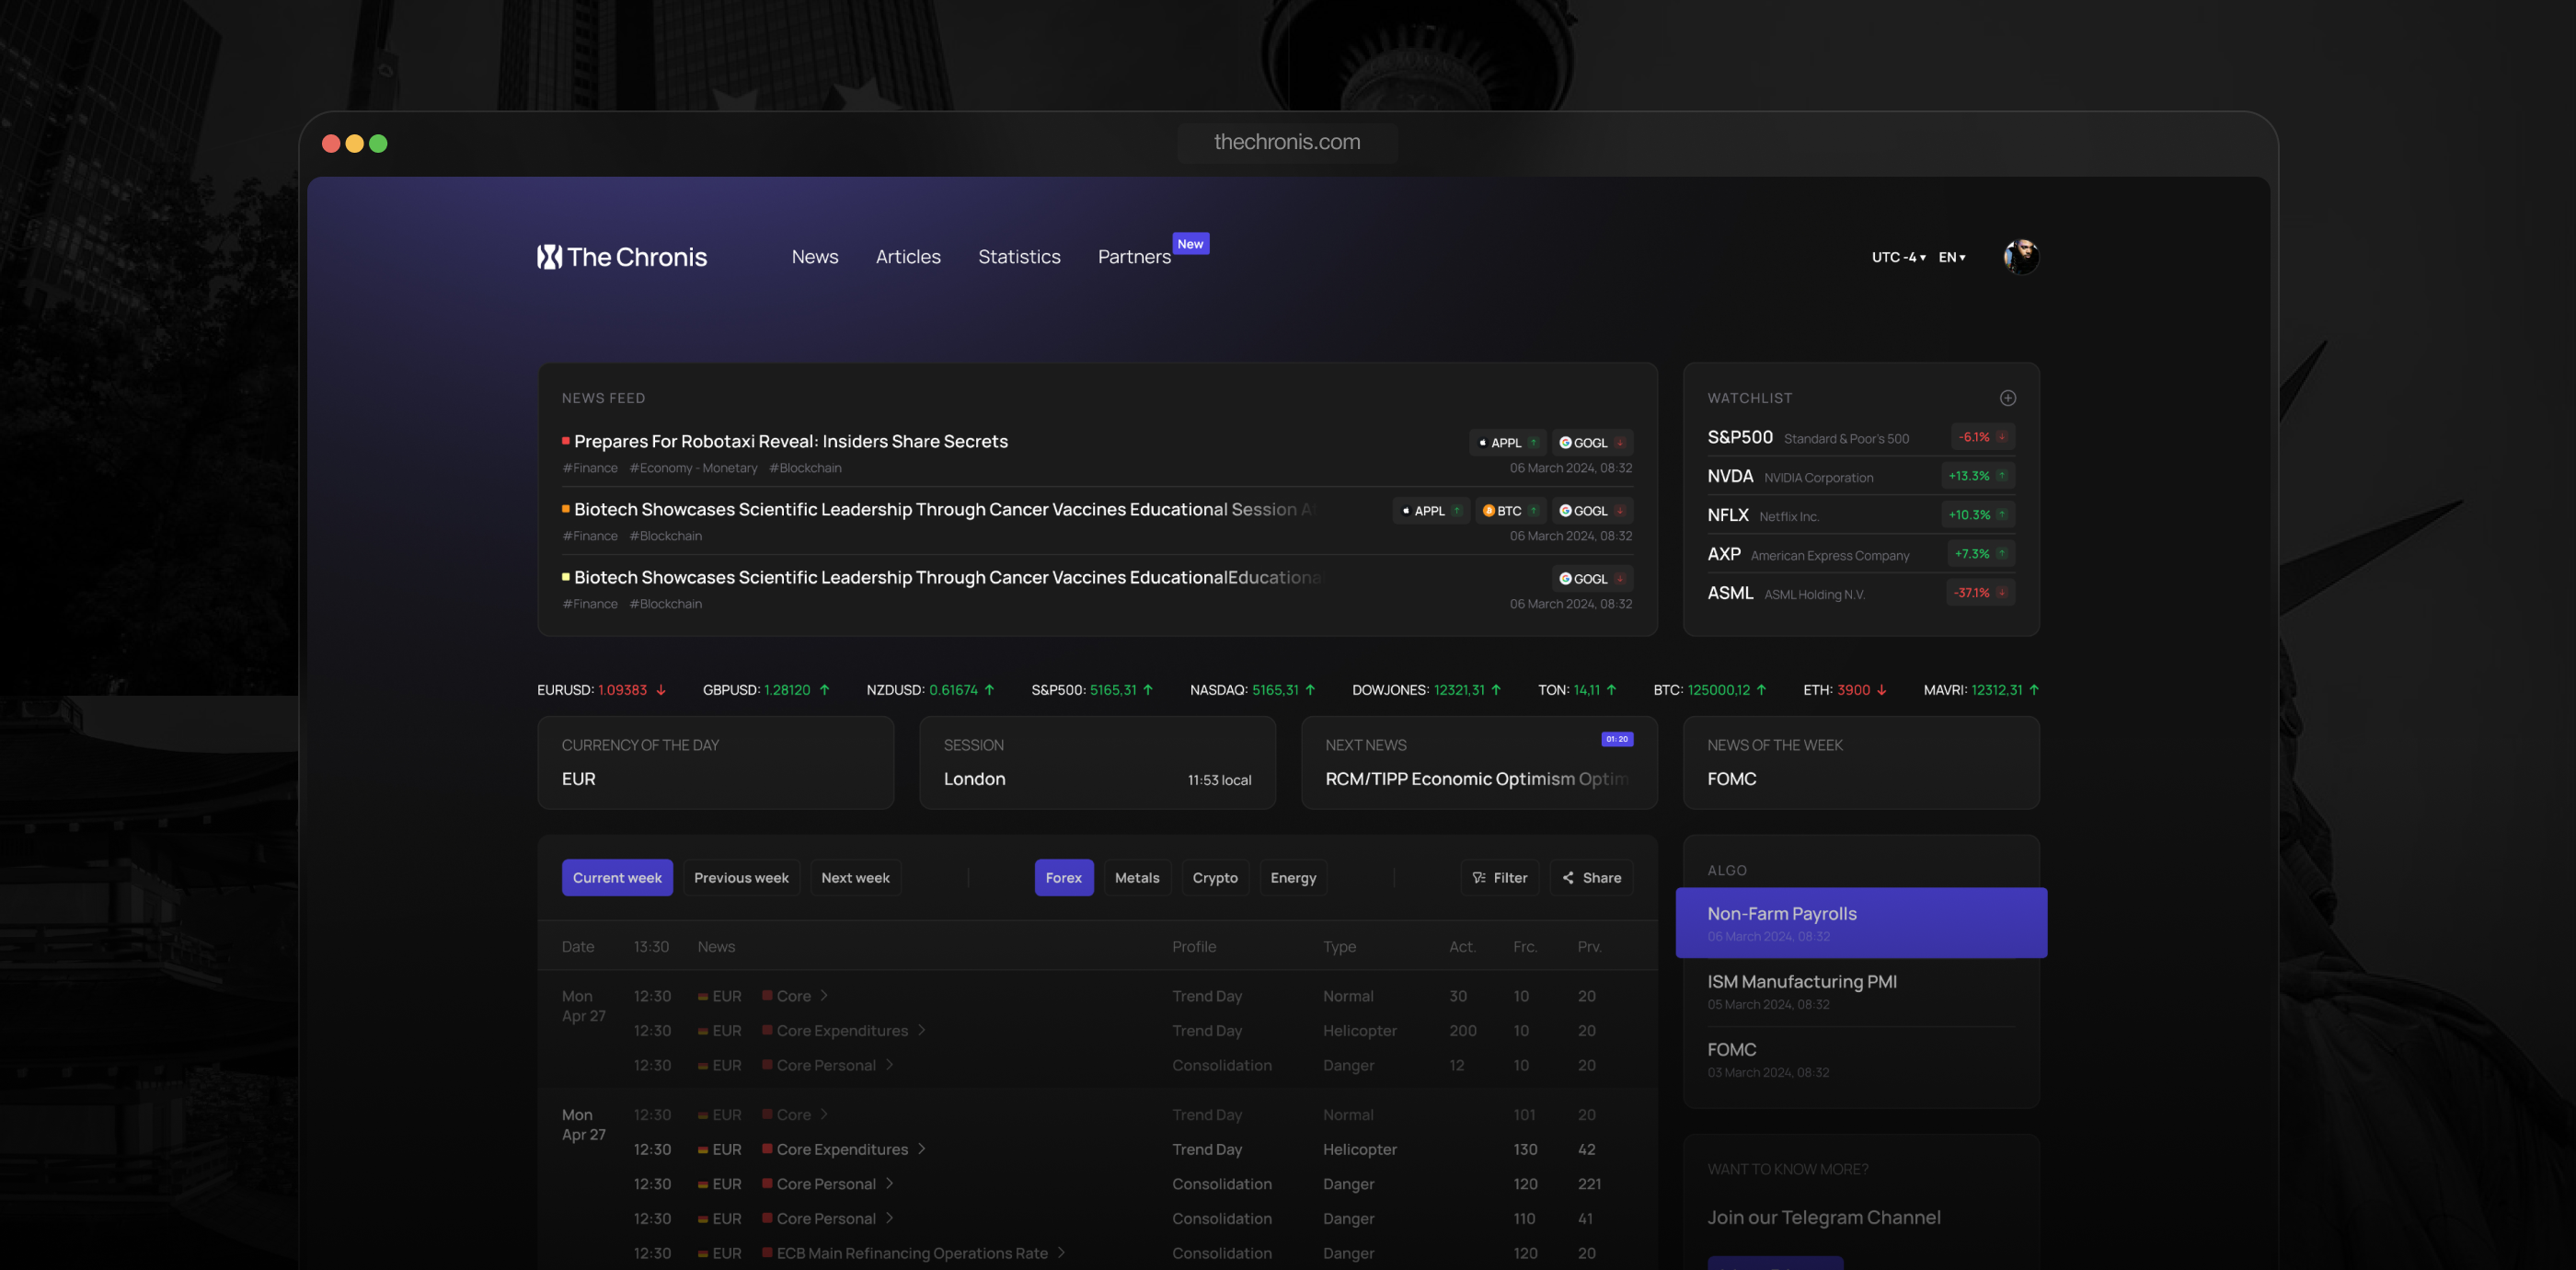Go to the Partners page

click(x=1134, y=257)
